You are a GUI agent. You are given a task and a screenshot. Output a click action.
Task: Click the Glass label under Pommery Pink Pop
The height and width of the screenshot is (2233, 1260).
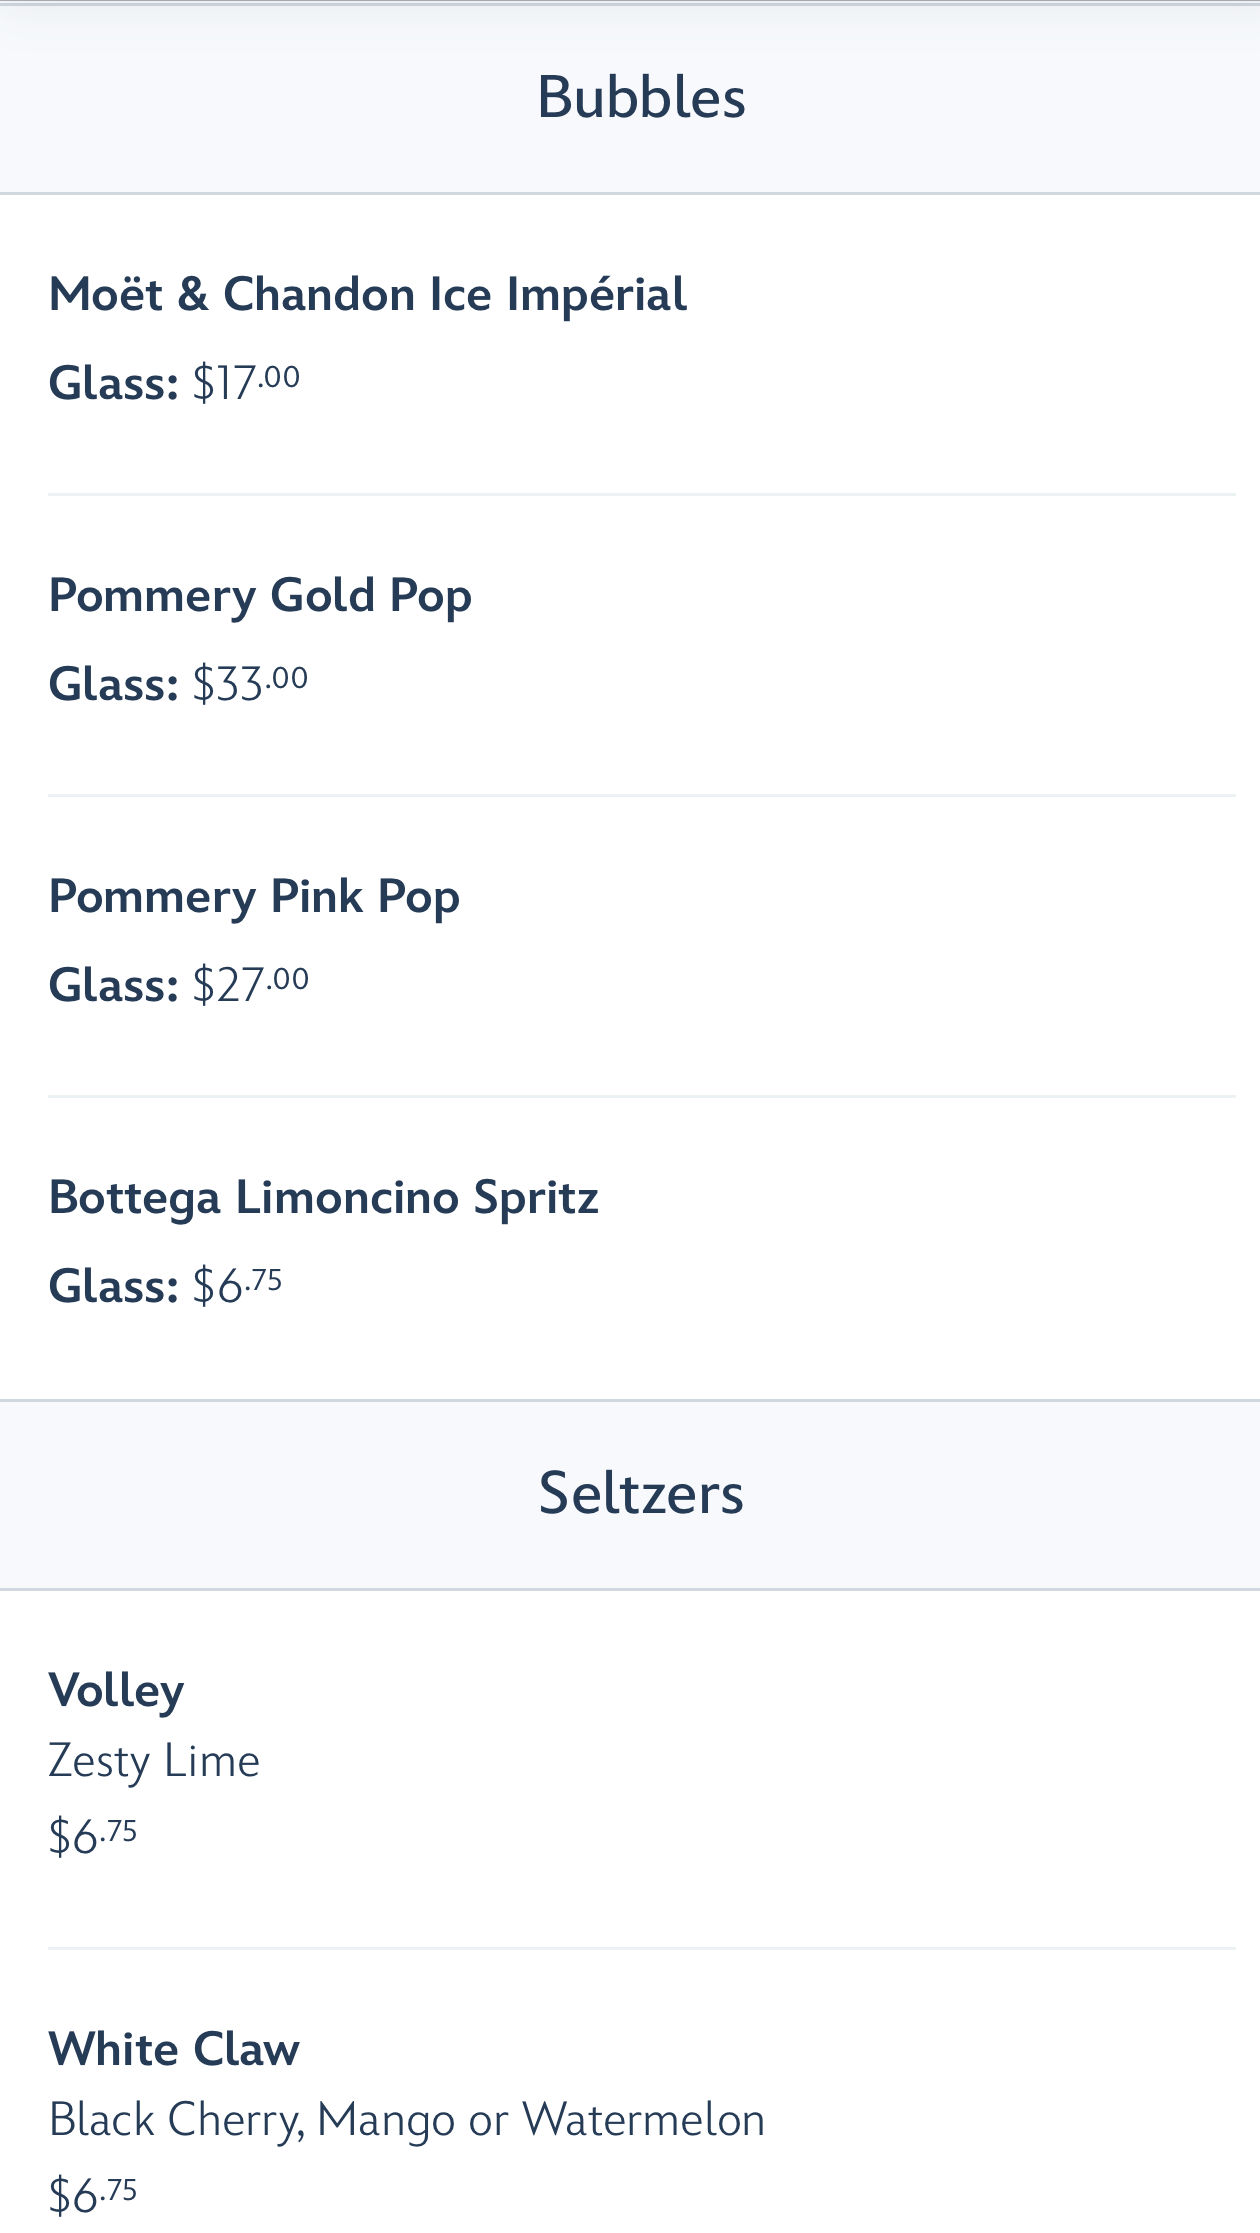[x=113, y=986]
